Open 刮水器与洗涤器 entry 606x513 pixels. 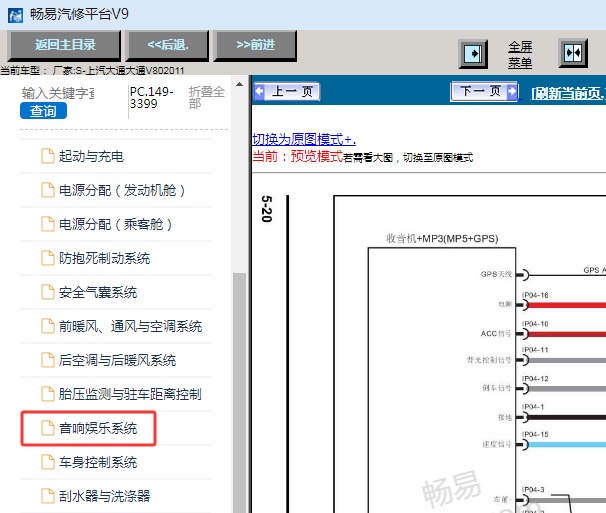coord(104,496)
